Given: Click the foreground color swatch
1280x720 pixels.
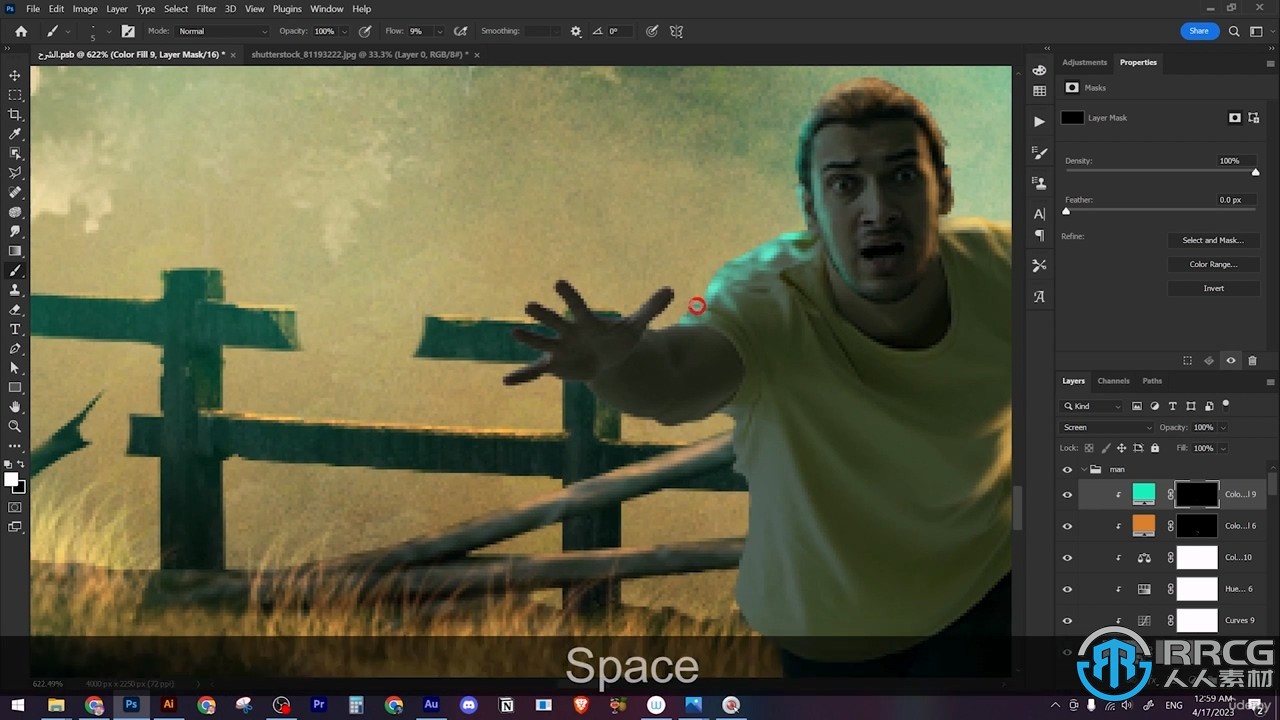Looking at the screenshot, I should coord(11,480).
